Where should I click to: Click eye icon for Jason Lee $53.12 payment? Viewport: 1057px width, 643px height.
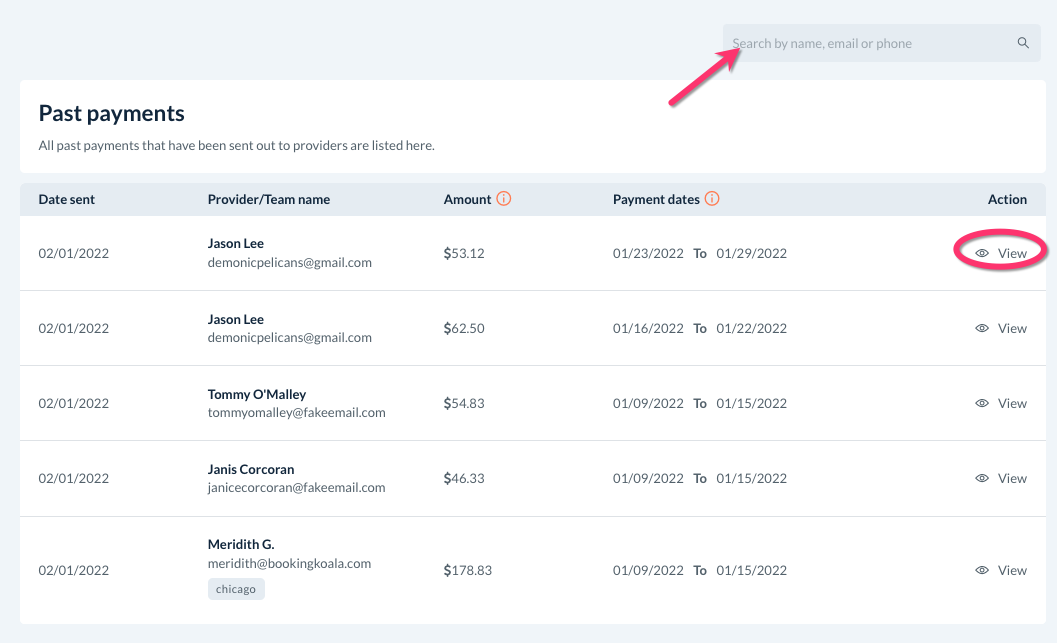(982, 254)
